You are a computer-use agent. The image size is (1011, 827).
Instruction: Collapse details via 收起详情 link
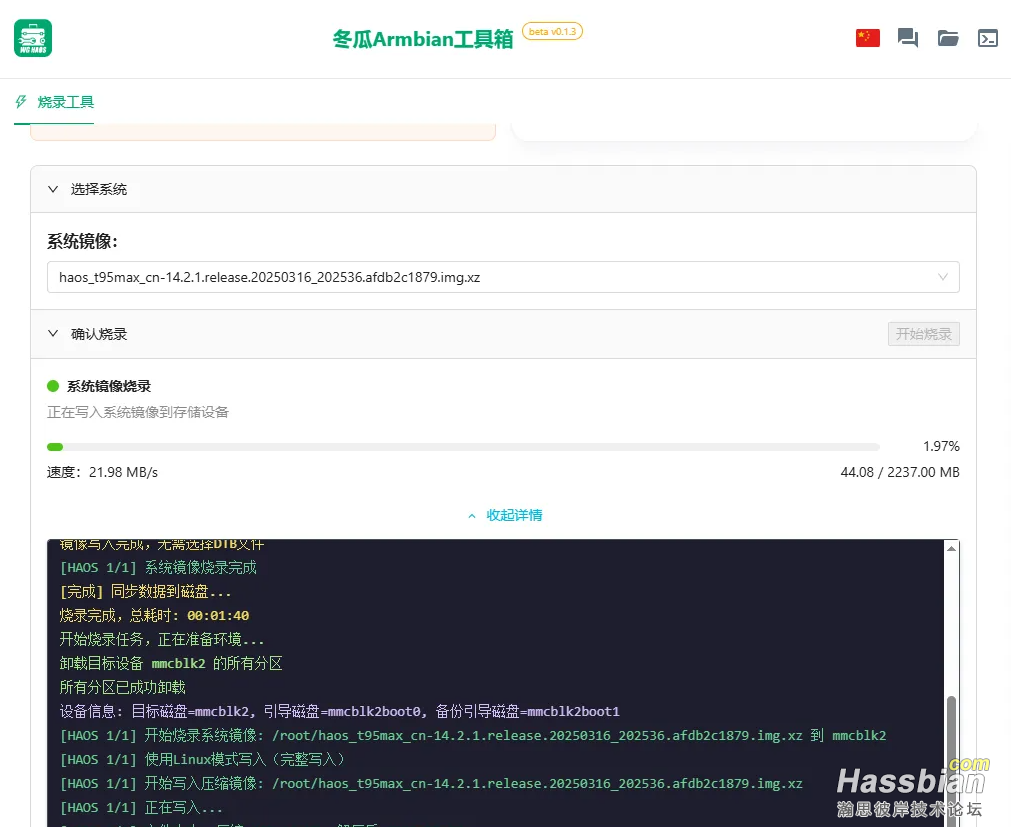(x=514, y=515)
